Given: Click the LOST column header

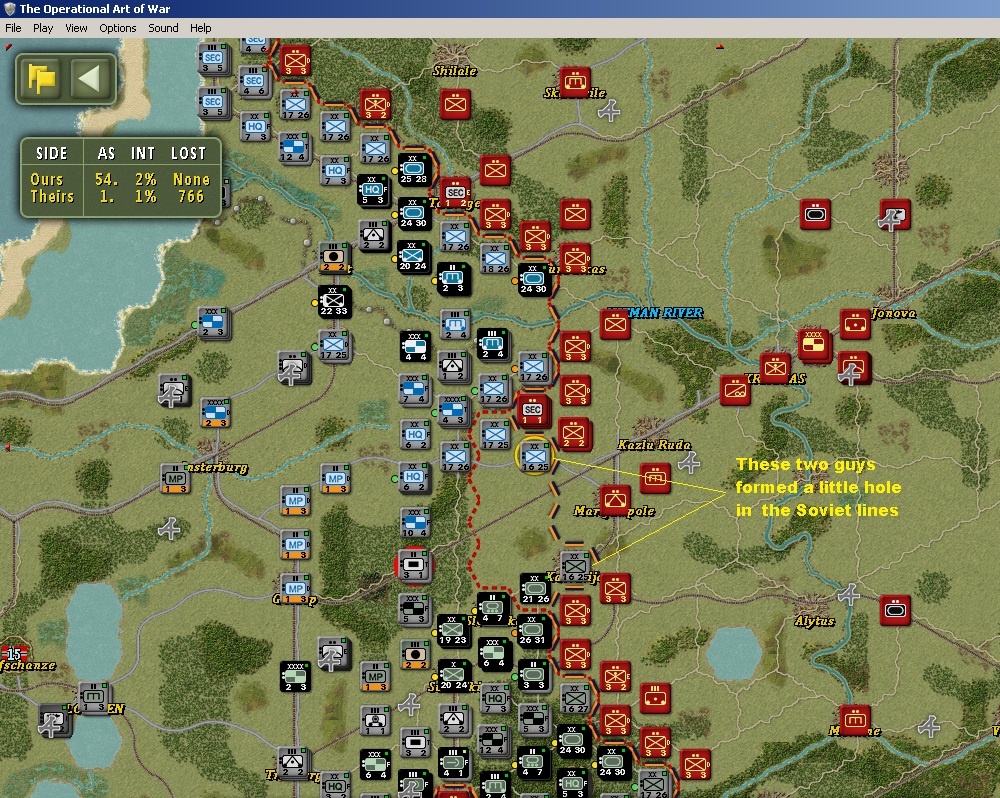Looking at the screenshot, I should tap(188, 154).
